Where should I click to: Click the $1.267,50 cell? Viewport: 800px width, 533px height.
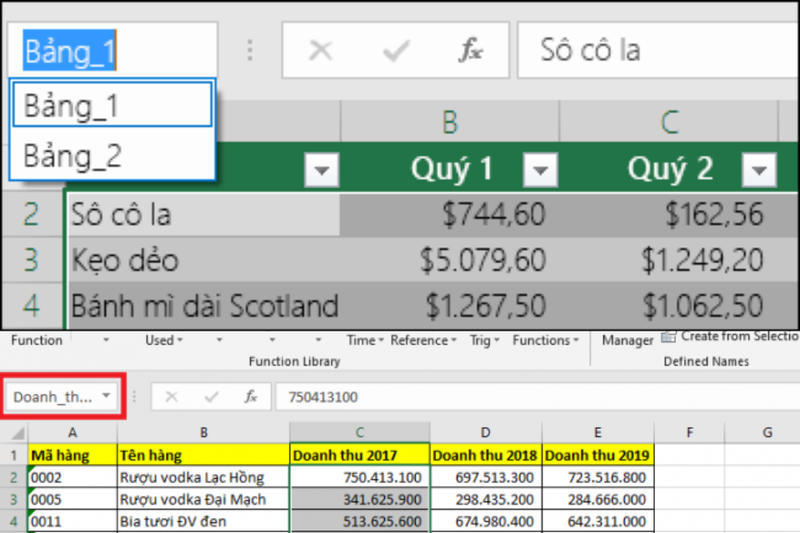(450, 305)
